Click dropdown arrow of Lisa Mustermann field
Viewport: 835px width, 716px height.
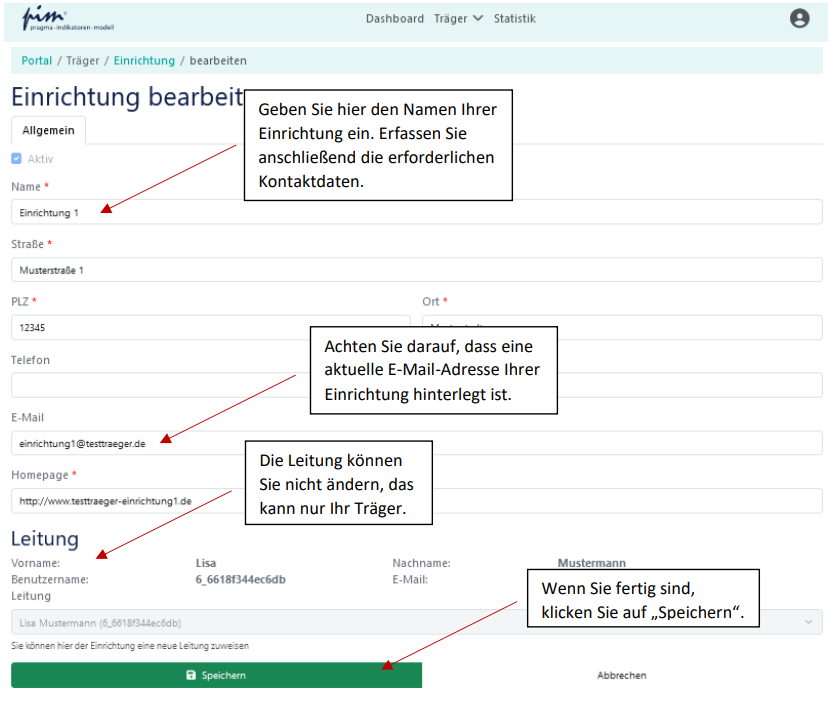pos(808,622)
